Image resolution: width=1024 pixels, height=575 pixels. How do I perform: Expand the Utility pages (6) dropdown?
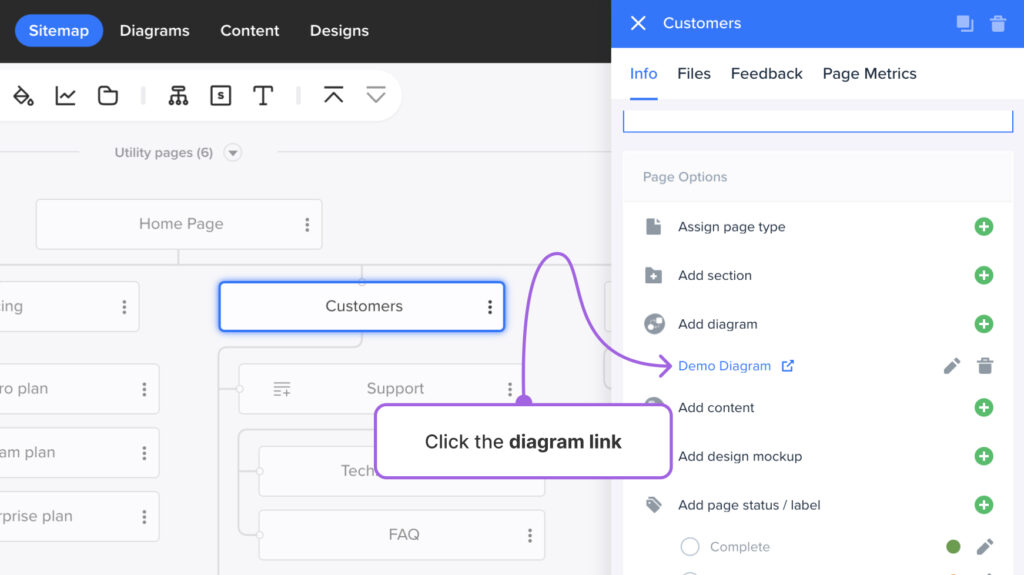tap(232, 153)
